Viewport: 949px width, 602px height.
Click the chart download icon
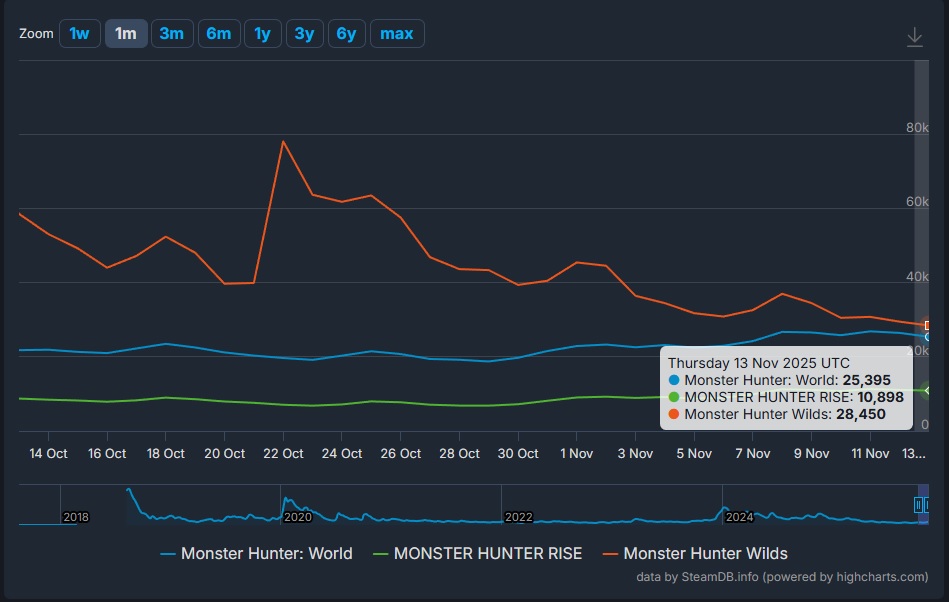pyautogui.click(x=914, y=37)
